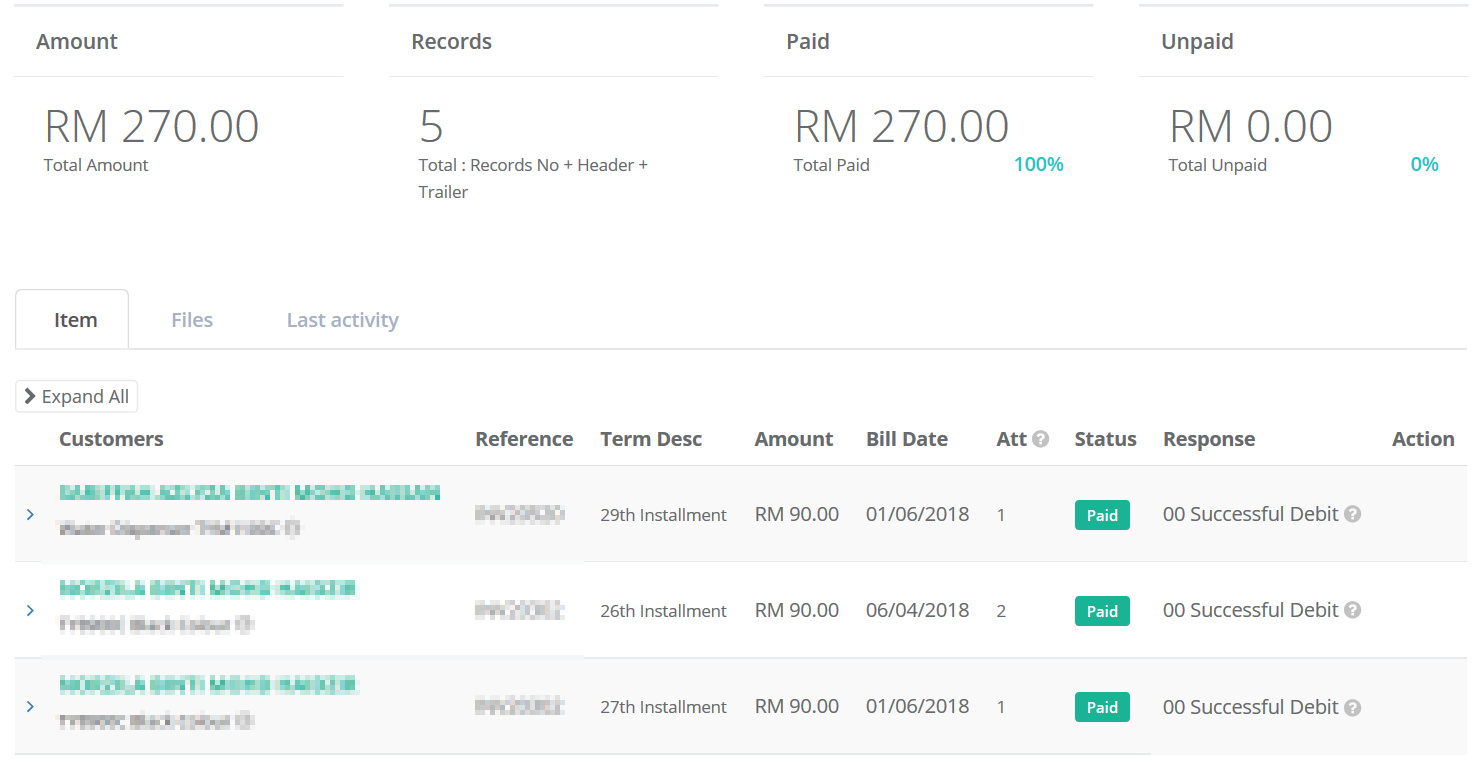
Task: Expand the 27th Installment row chevron
Action: (30, 706)
